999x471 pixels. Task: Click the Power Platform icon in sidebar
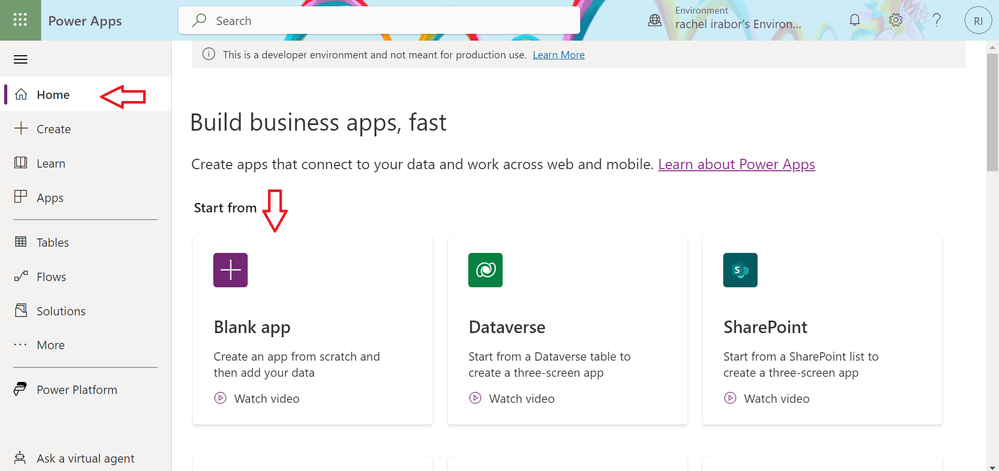(21, 389)
